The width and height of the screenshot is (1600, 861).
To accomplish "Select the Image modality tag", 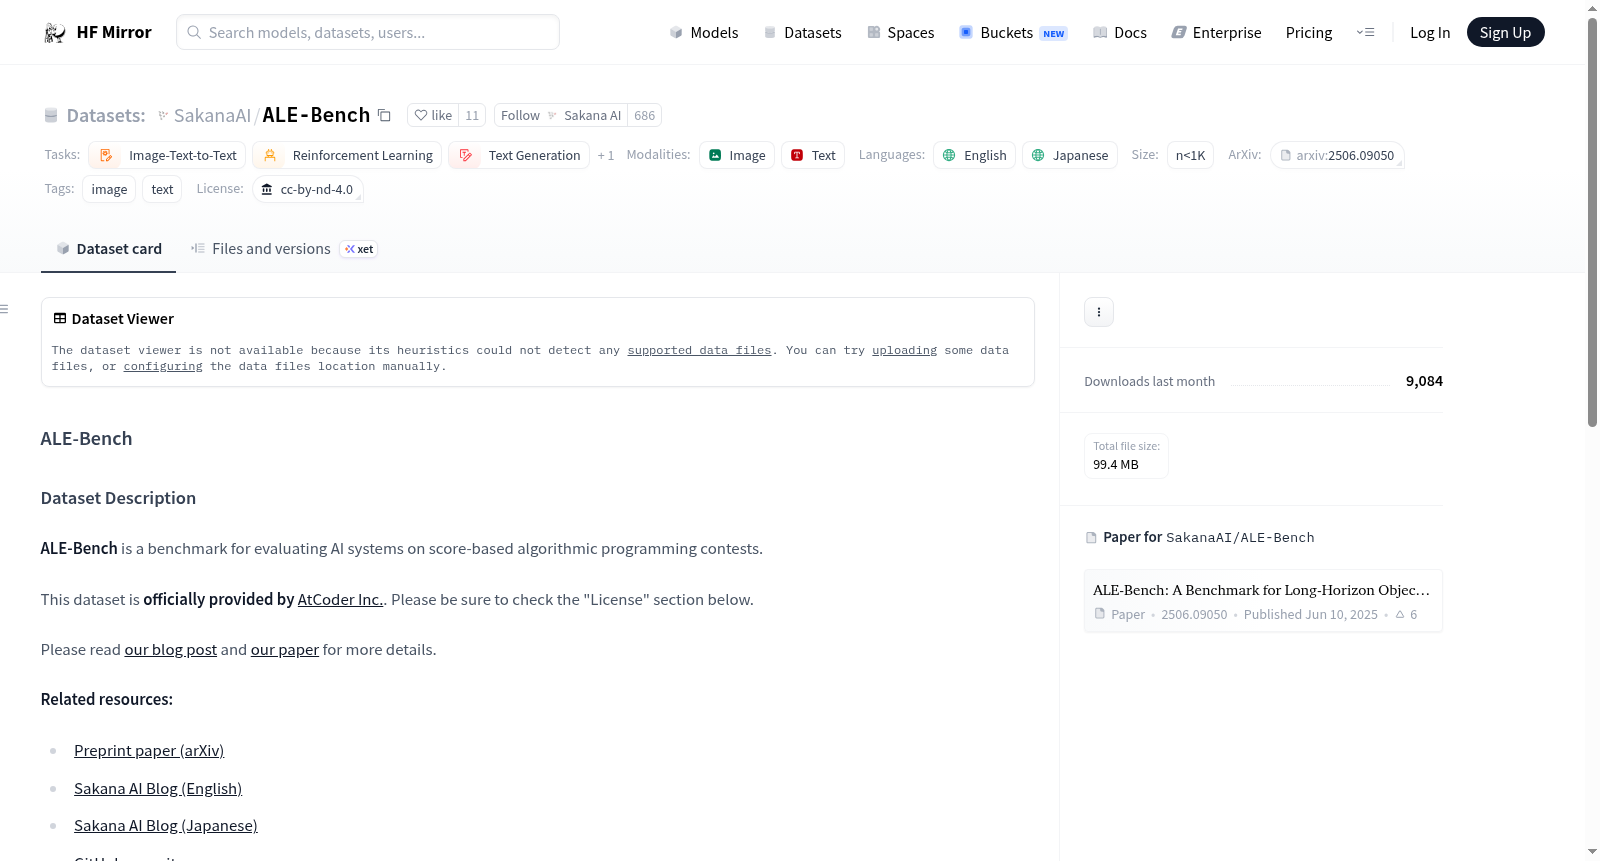I will click(x=737, y=155).
